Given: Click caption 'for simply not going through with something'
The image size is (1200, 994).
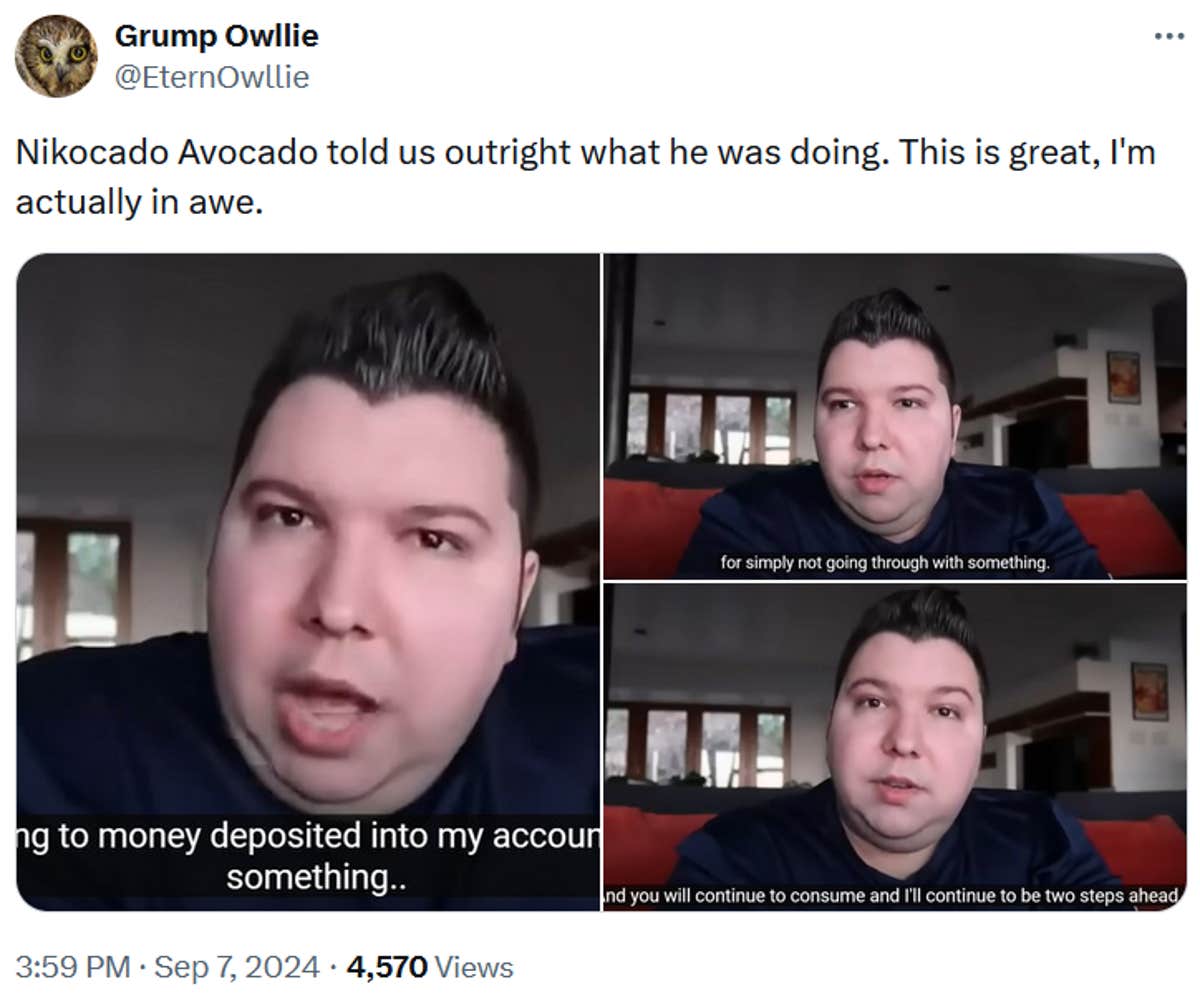Looking at the screenshot, I should 884,563.
